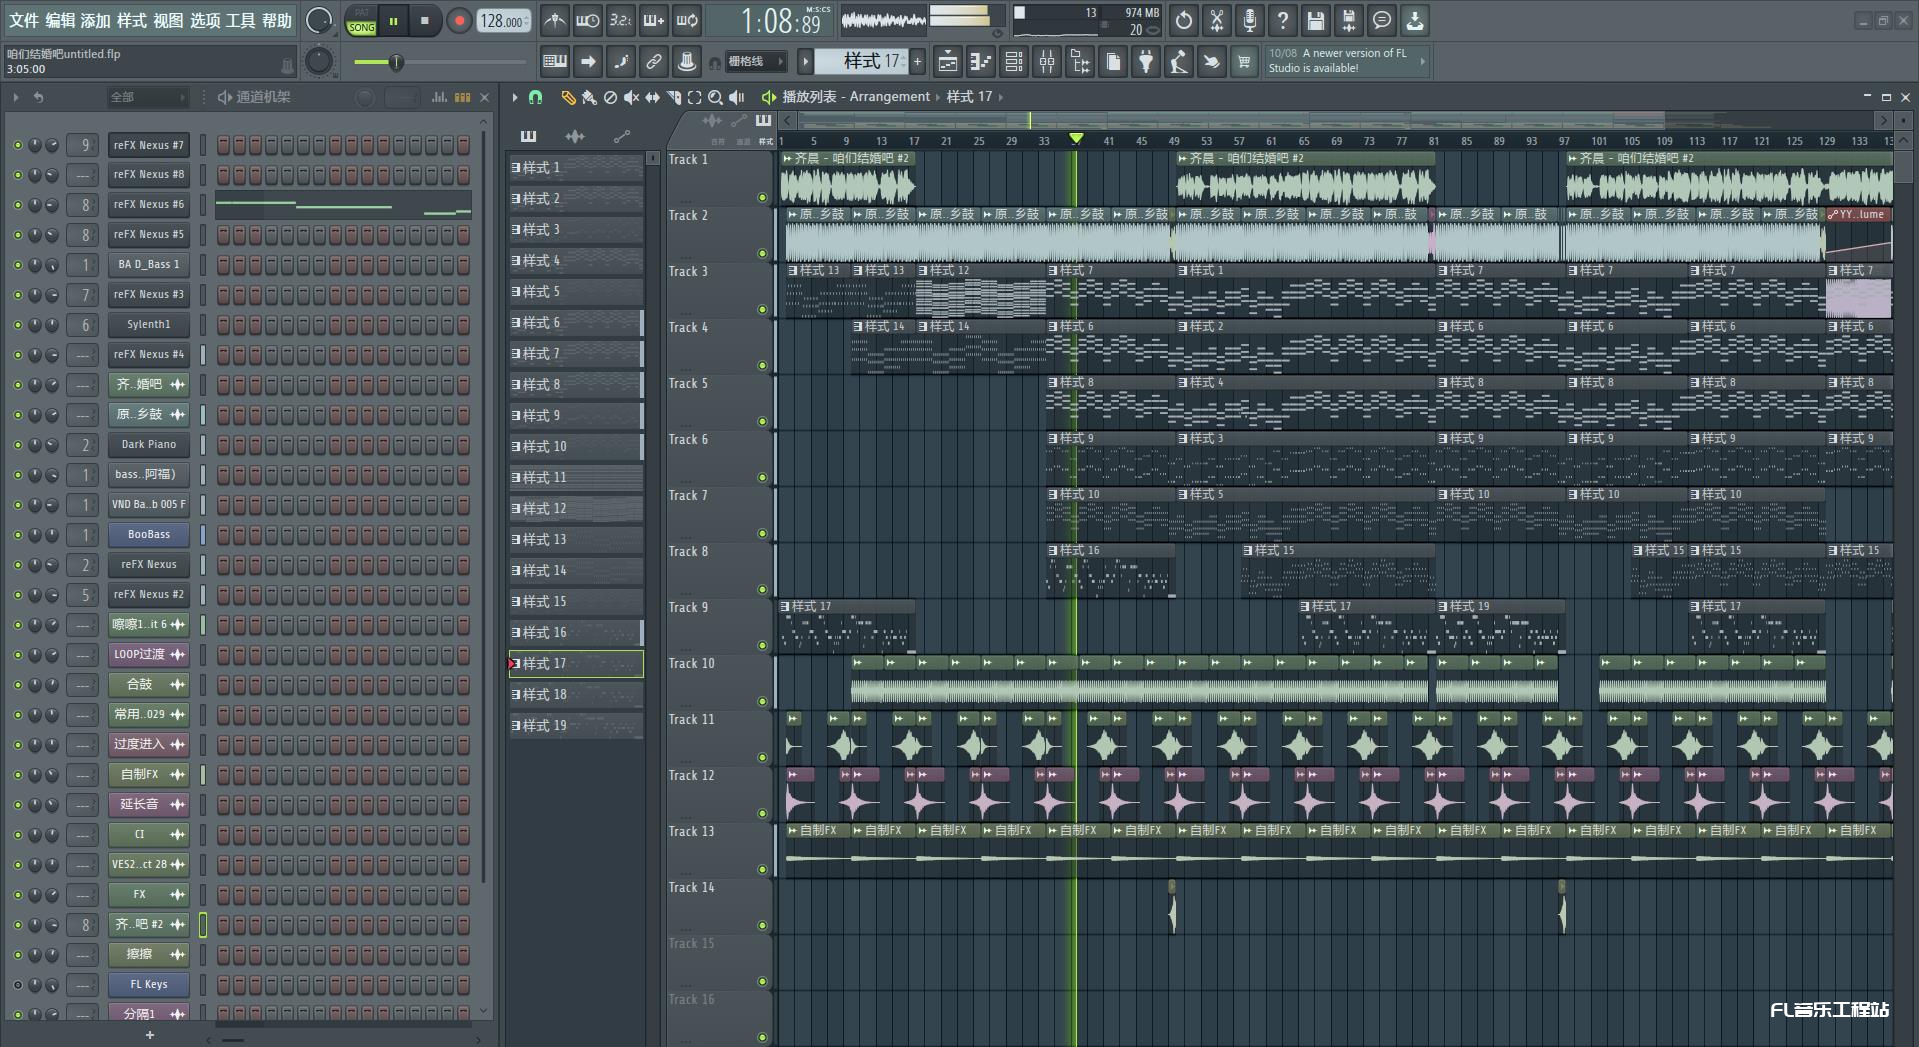Viewport: 1919px width, 1047px height.
Task: Open the 工具 menu
Action: coord(240,20)
